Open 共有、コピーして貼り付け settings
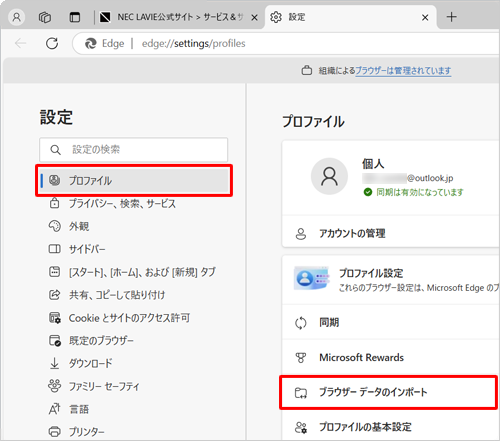This screenshot has height=441, width=500. point(117,295)
